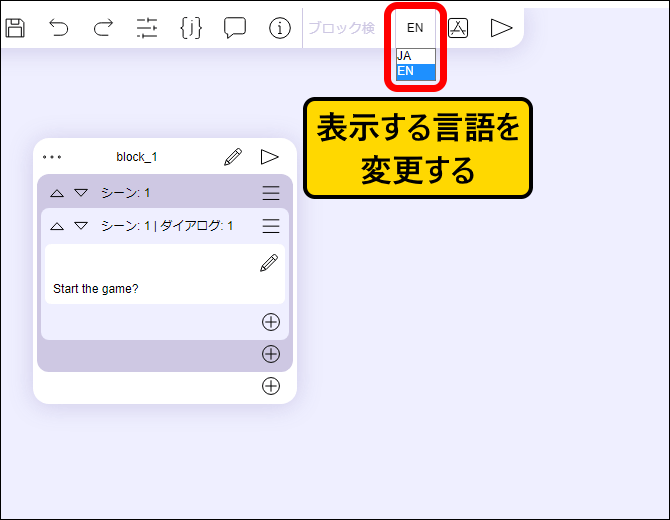This screenshot has width=670, height=520.
Task: Click the translation icon beside the language selector
Action: (458, 28)
